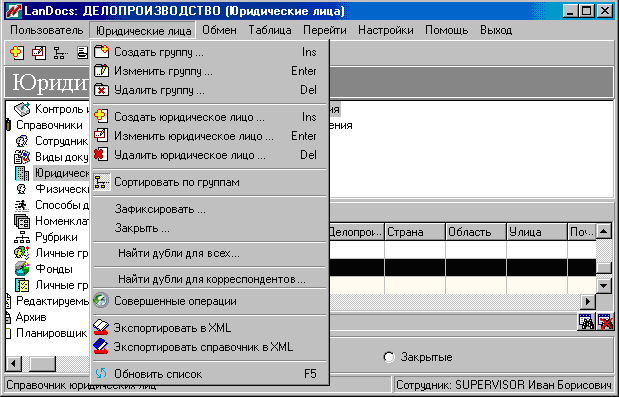The image size is (619, 397).
Task: Select 'Найти дубли для корреспондентов...'
Action: point(210,279)
